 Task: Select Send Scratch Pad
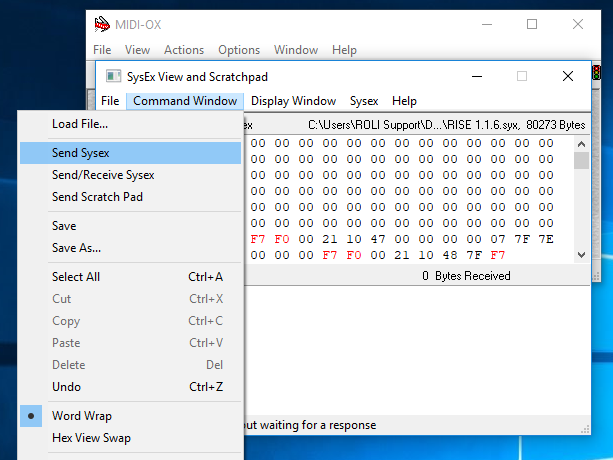tap(97, 197)
